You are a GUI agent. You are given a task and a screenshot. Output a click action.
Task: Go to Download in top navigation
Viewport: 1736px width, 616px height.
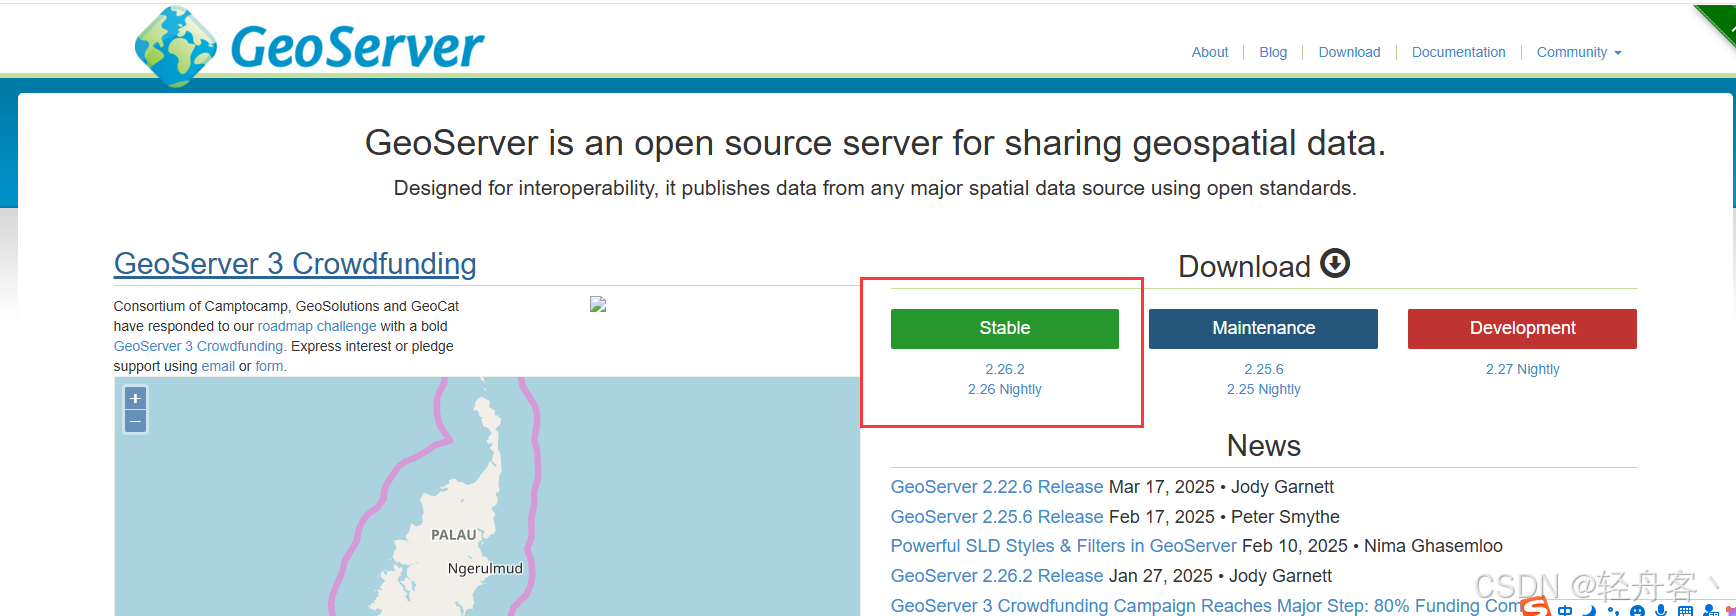(x=1349, y=52)
